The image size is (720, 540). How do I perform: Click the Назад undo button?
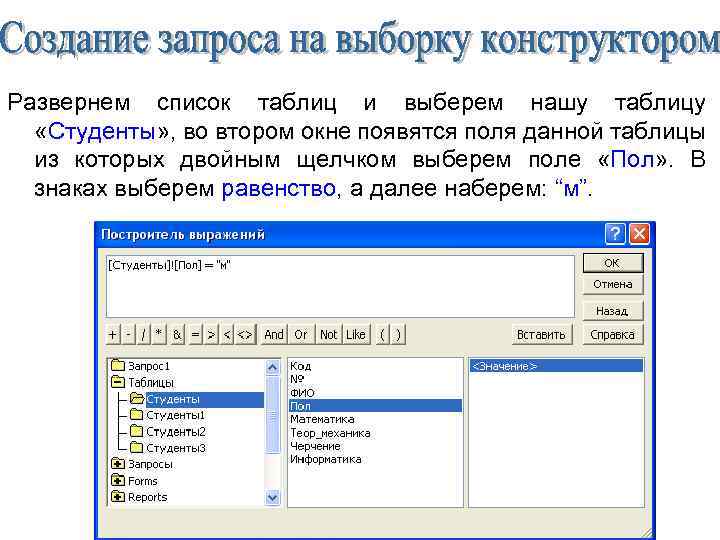[613, 311]
